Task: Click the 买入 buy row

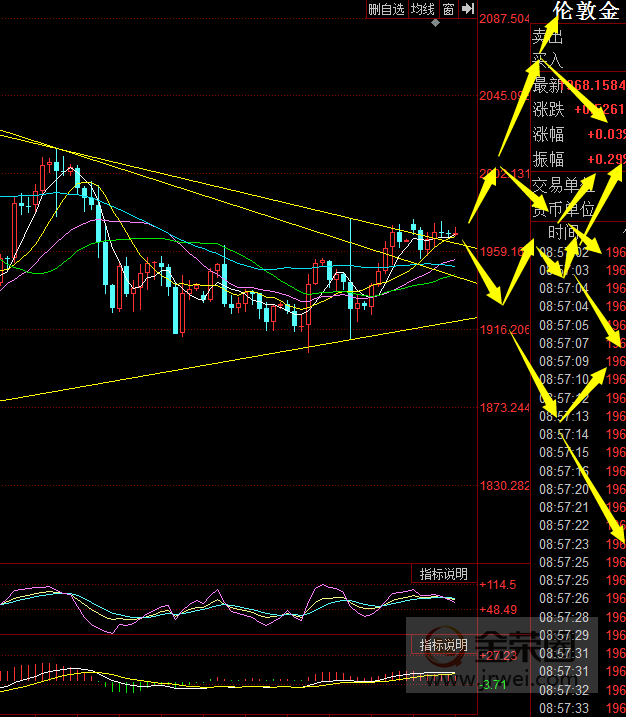Action: click(548, 61)
